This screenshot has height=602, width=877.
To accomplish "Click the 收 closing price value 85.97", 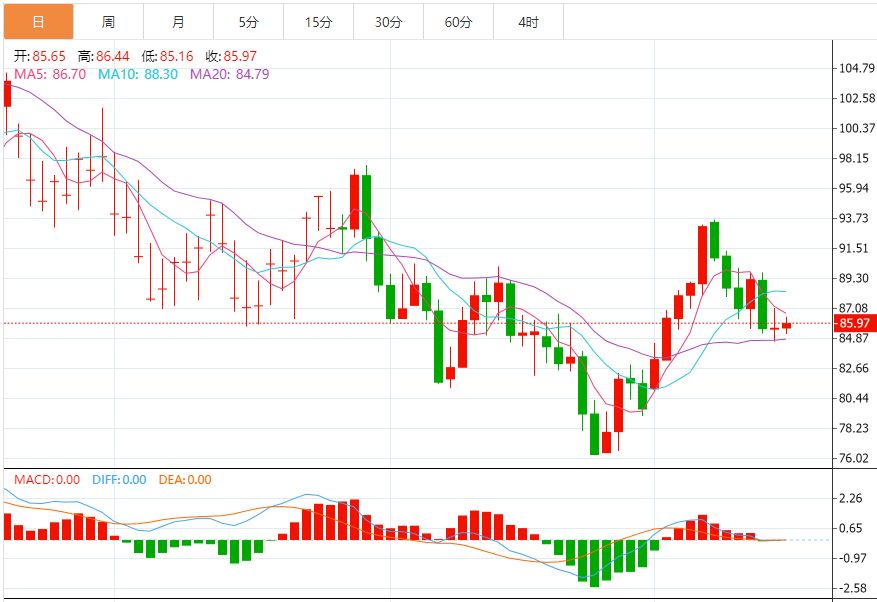I will (240, 57).
